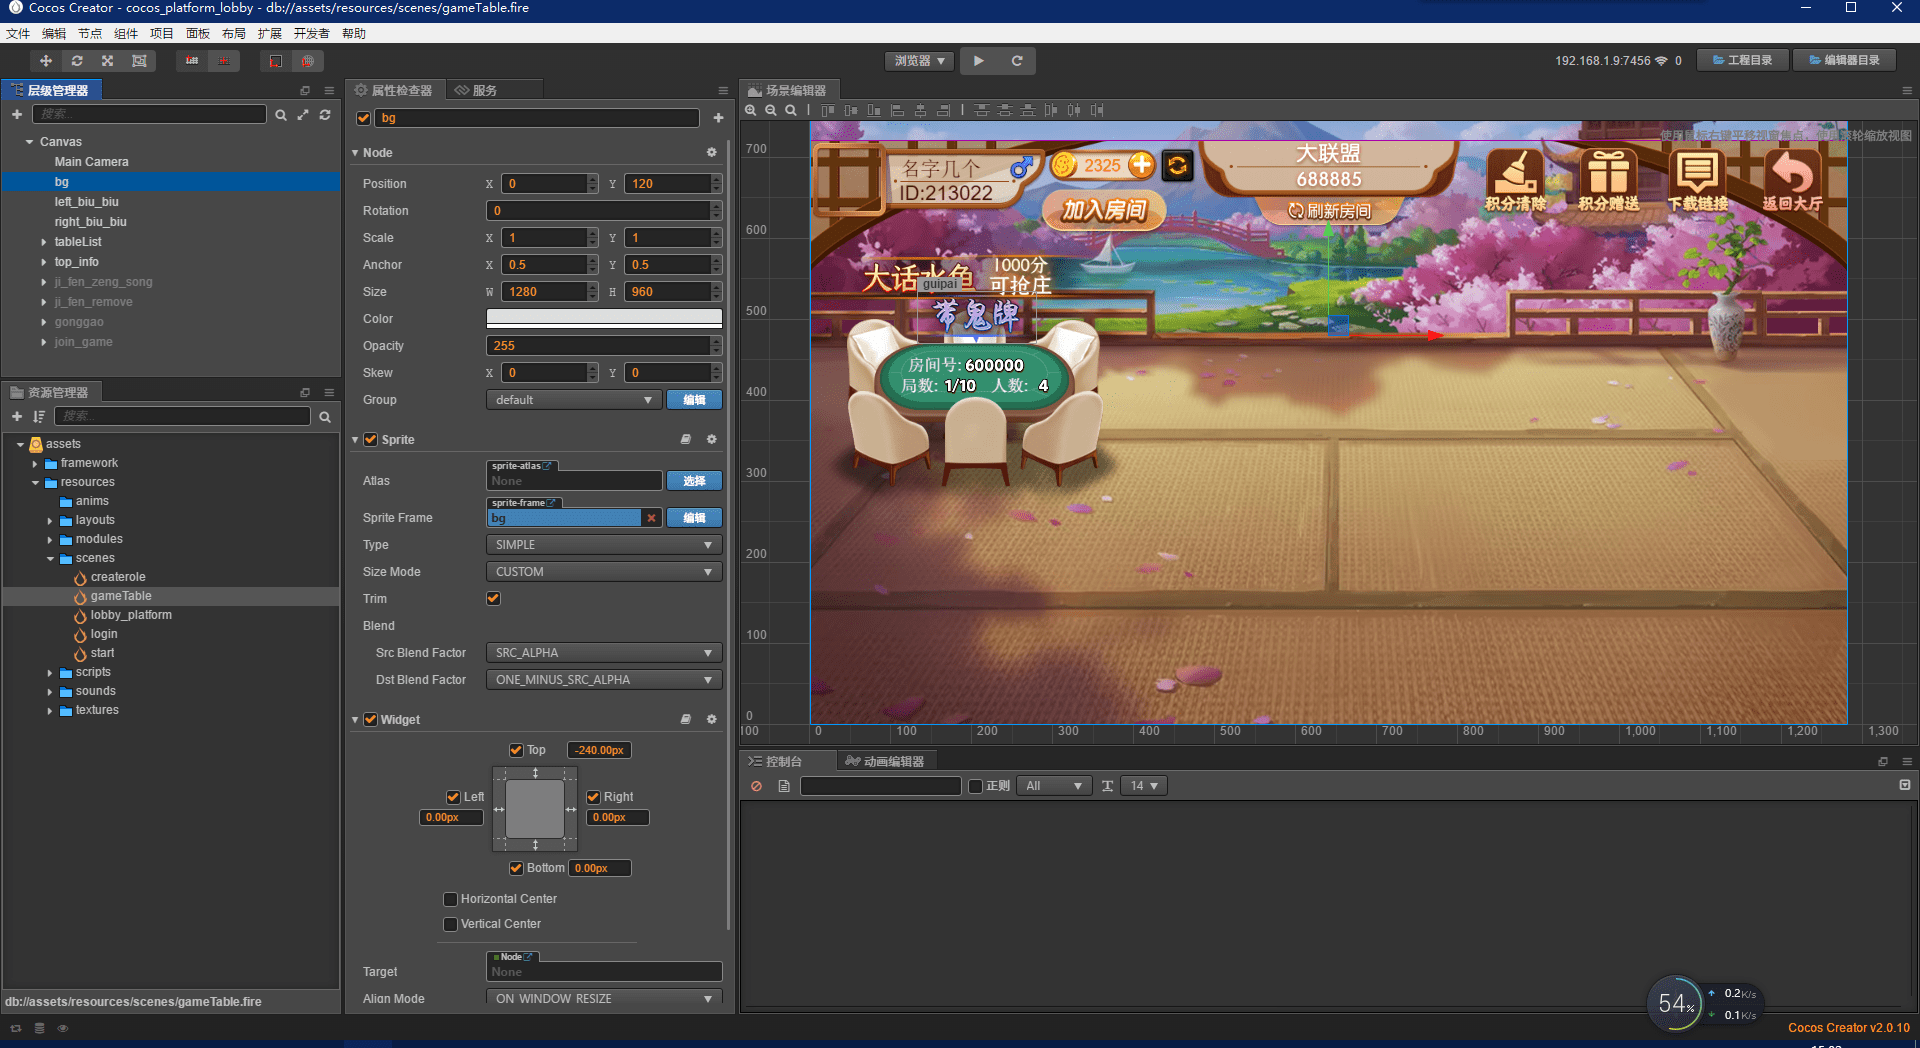Select the move transform tool
Image resolution: width=1920 pixels, height=1048 pixels.
tap(46, 61)
